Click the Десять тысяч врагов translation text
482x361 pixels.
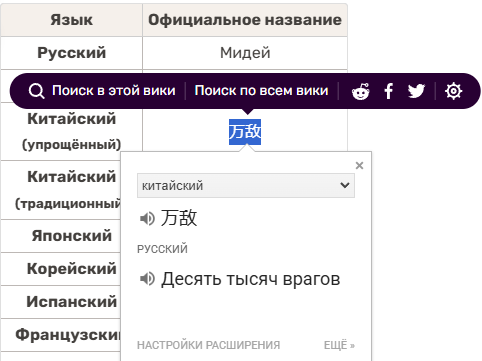(251, 279)
